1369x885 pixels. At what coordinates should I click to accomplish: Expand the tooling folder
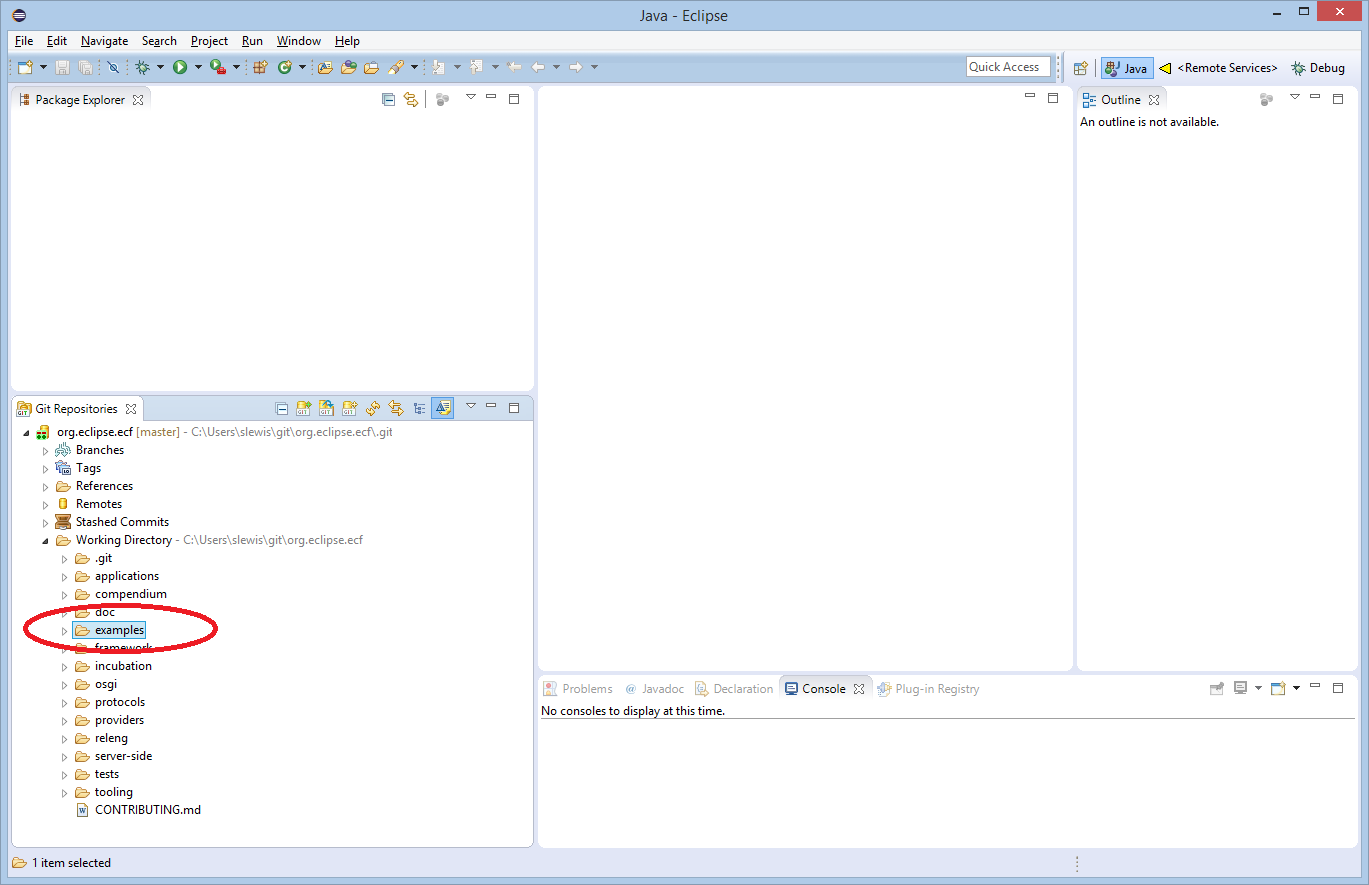[x=65, y=793]
